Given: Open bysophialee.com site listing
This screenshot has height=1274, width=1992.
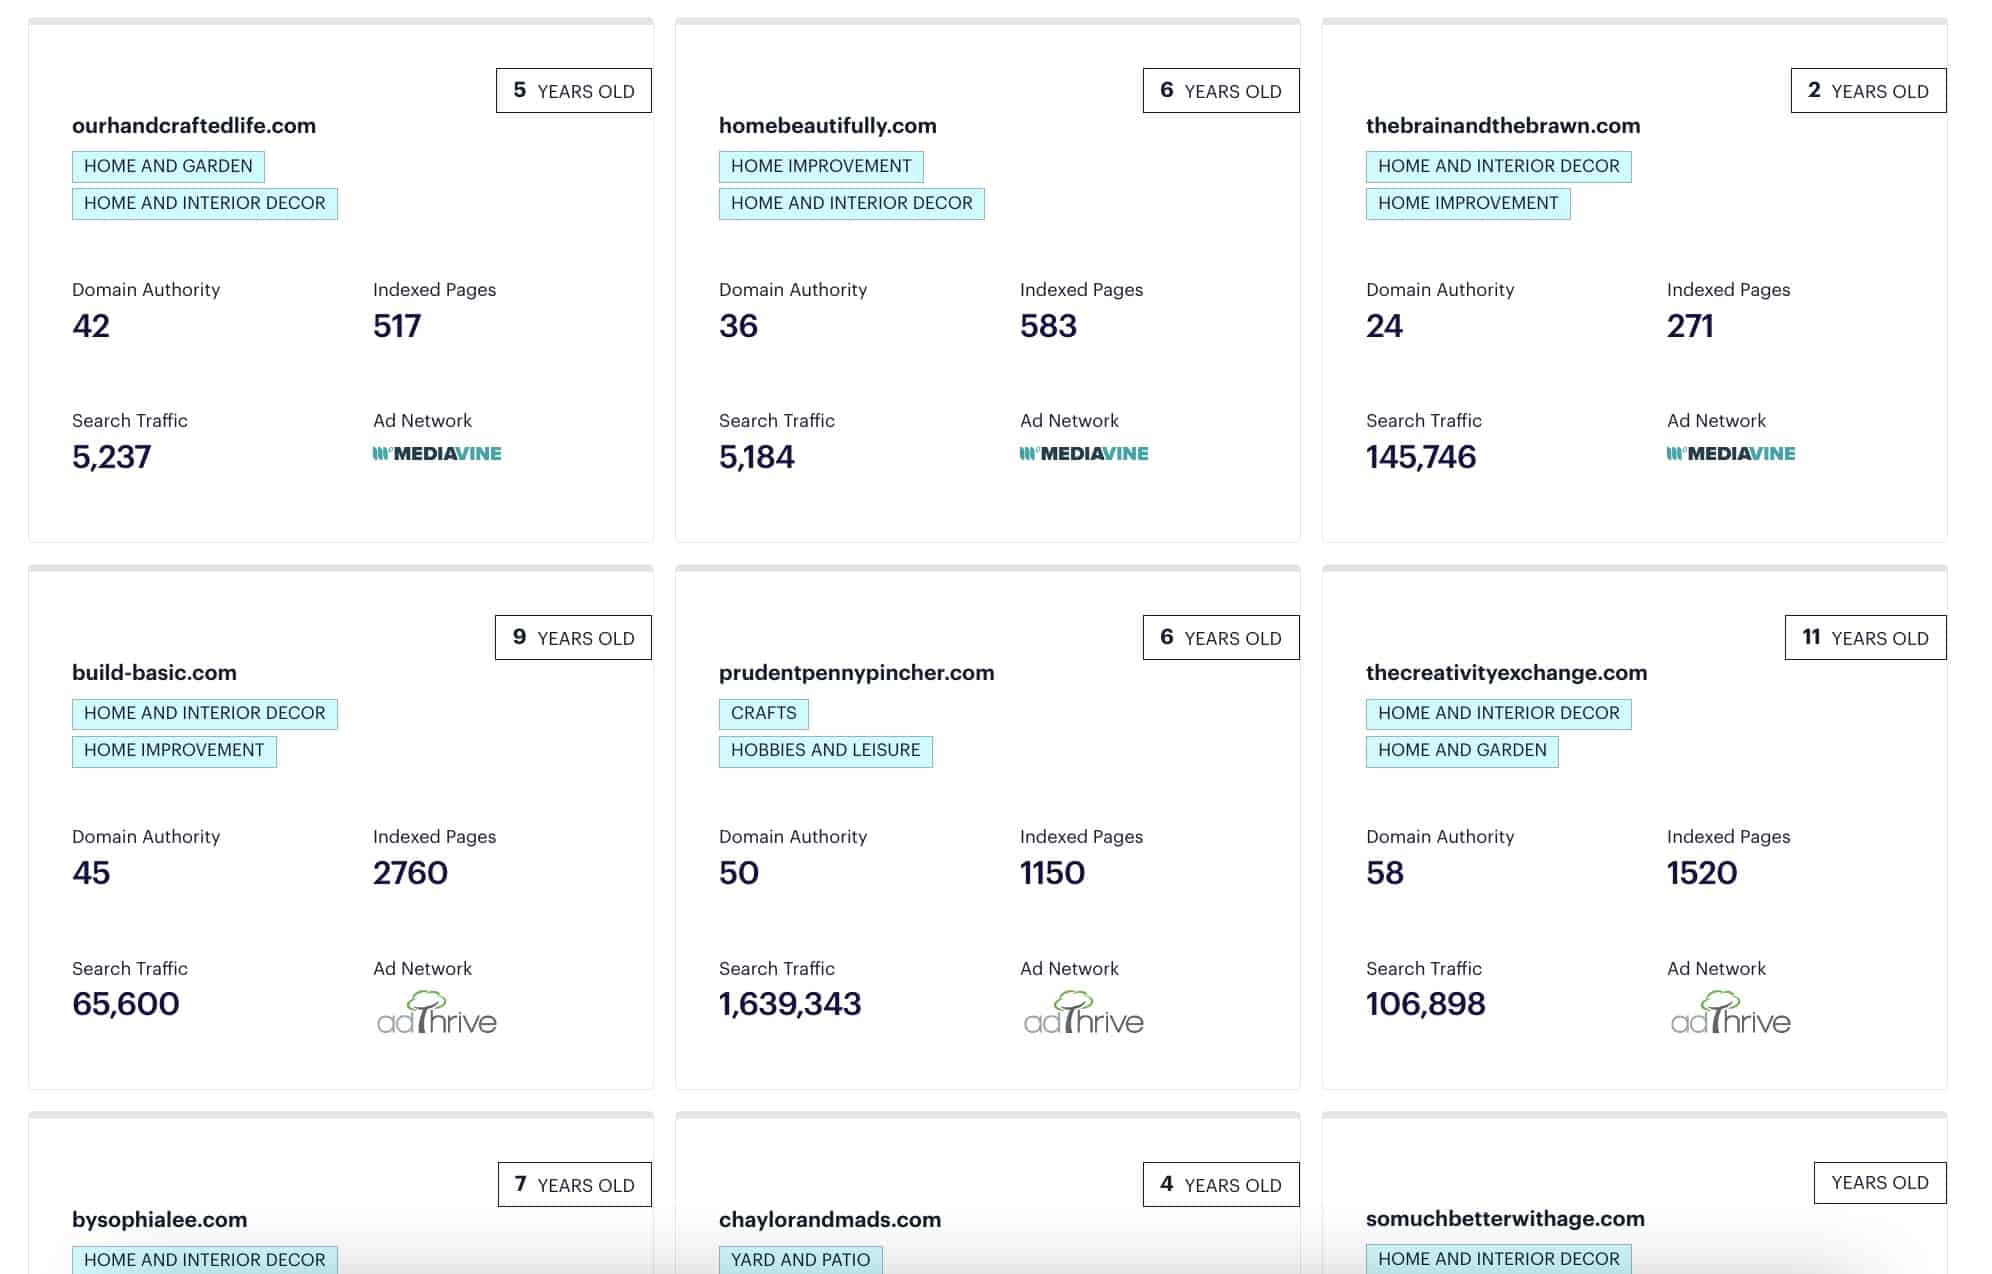Looking at the screenshot, I should click(160, 1220).
